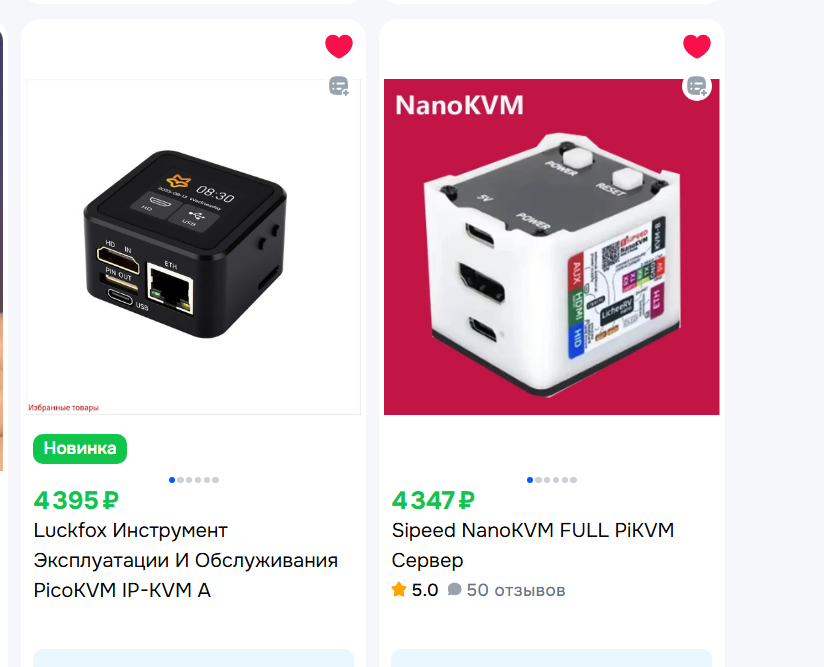This screenshot has width=824, height=667.
Task: Select second image dot for Sipeed card
Action: (x=539, y=480)
